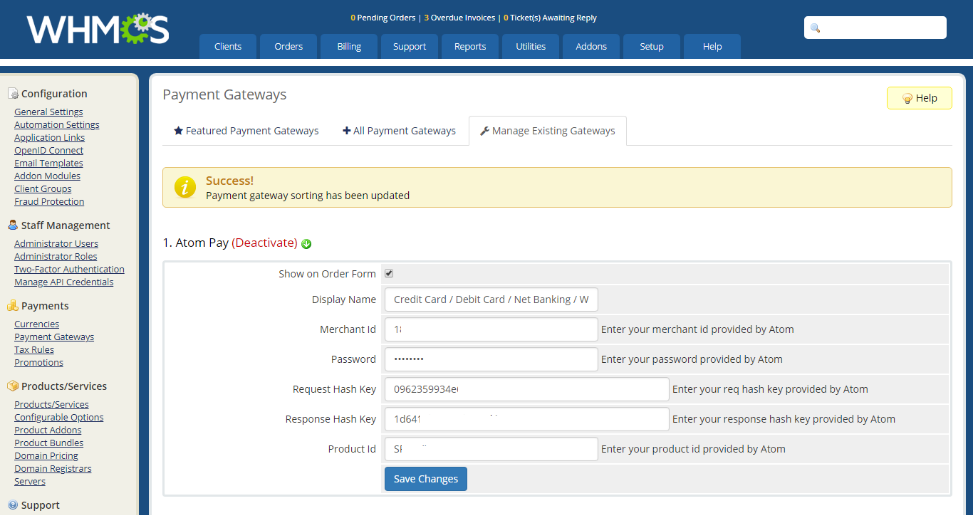This screenshot has height=515, width=973.
Task: Open Promotions link
Action: coord(38,362)
